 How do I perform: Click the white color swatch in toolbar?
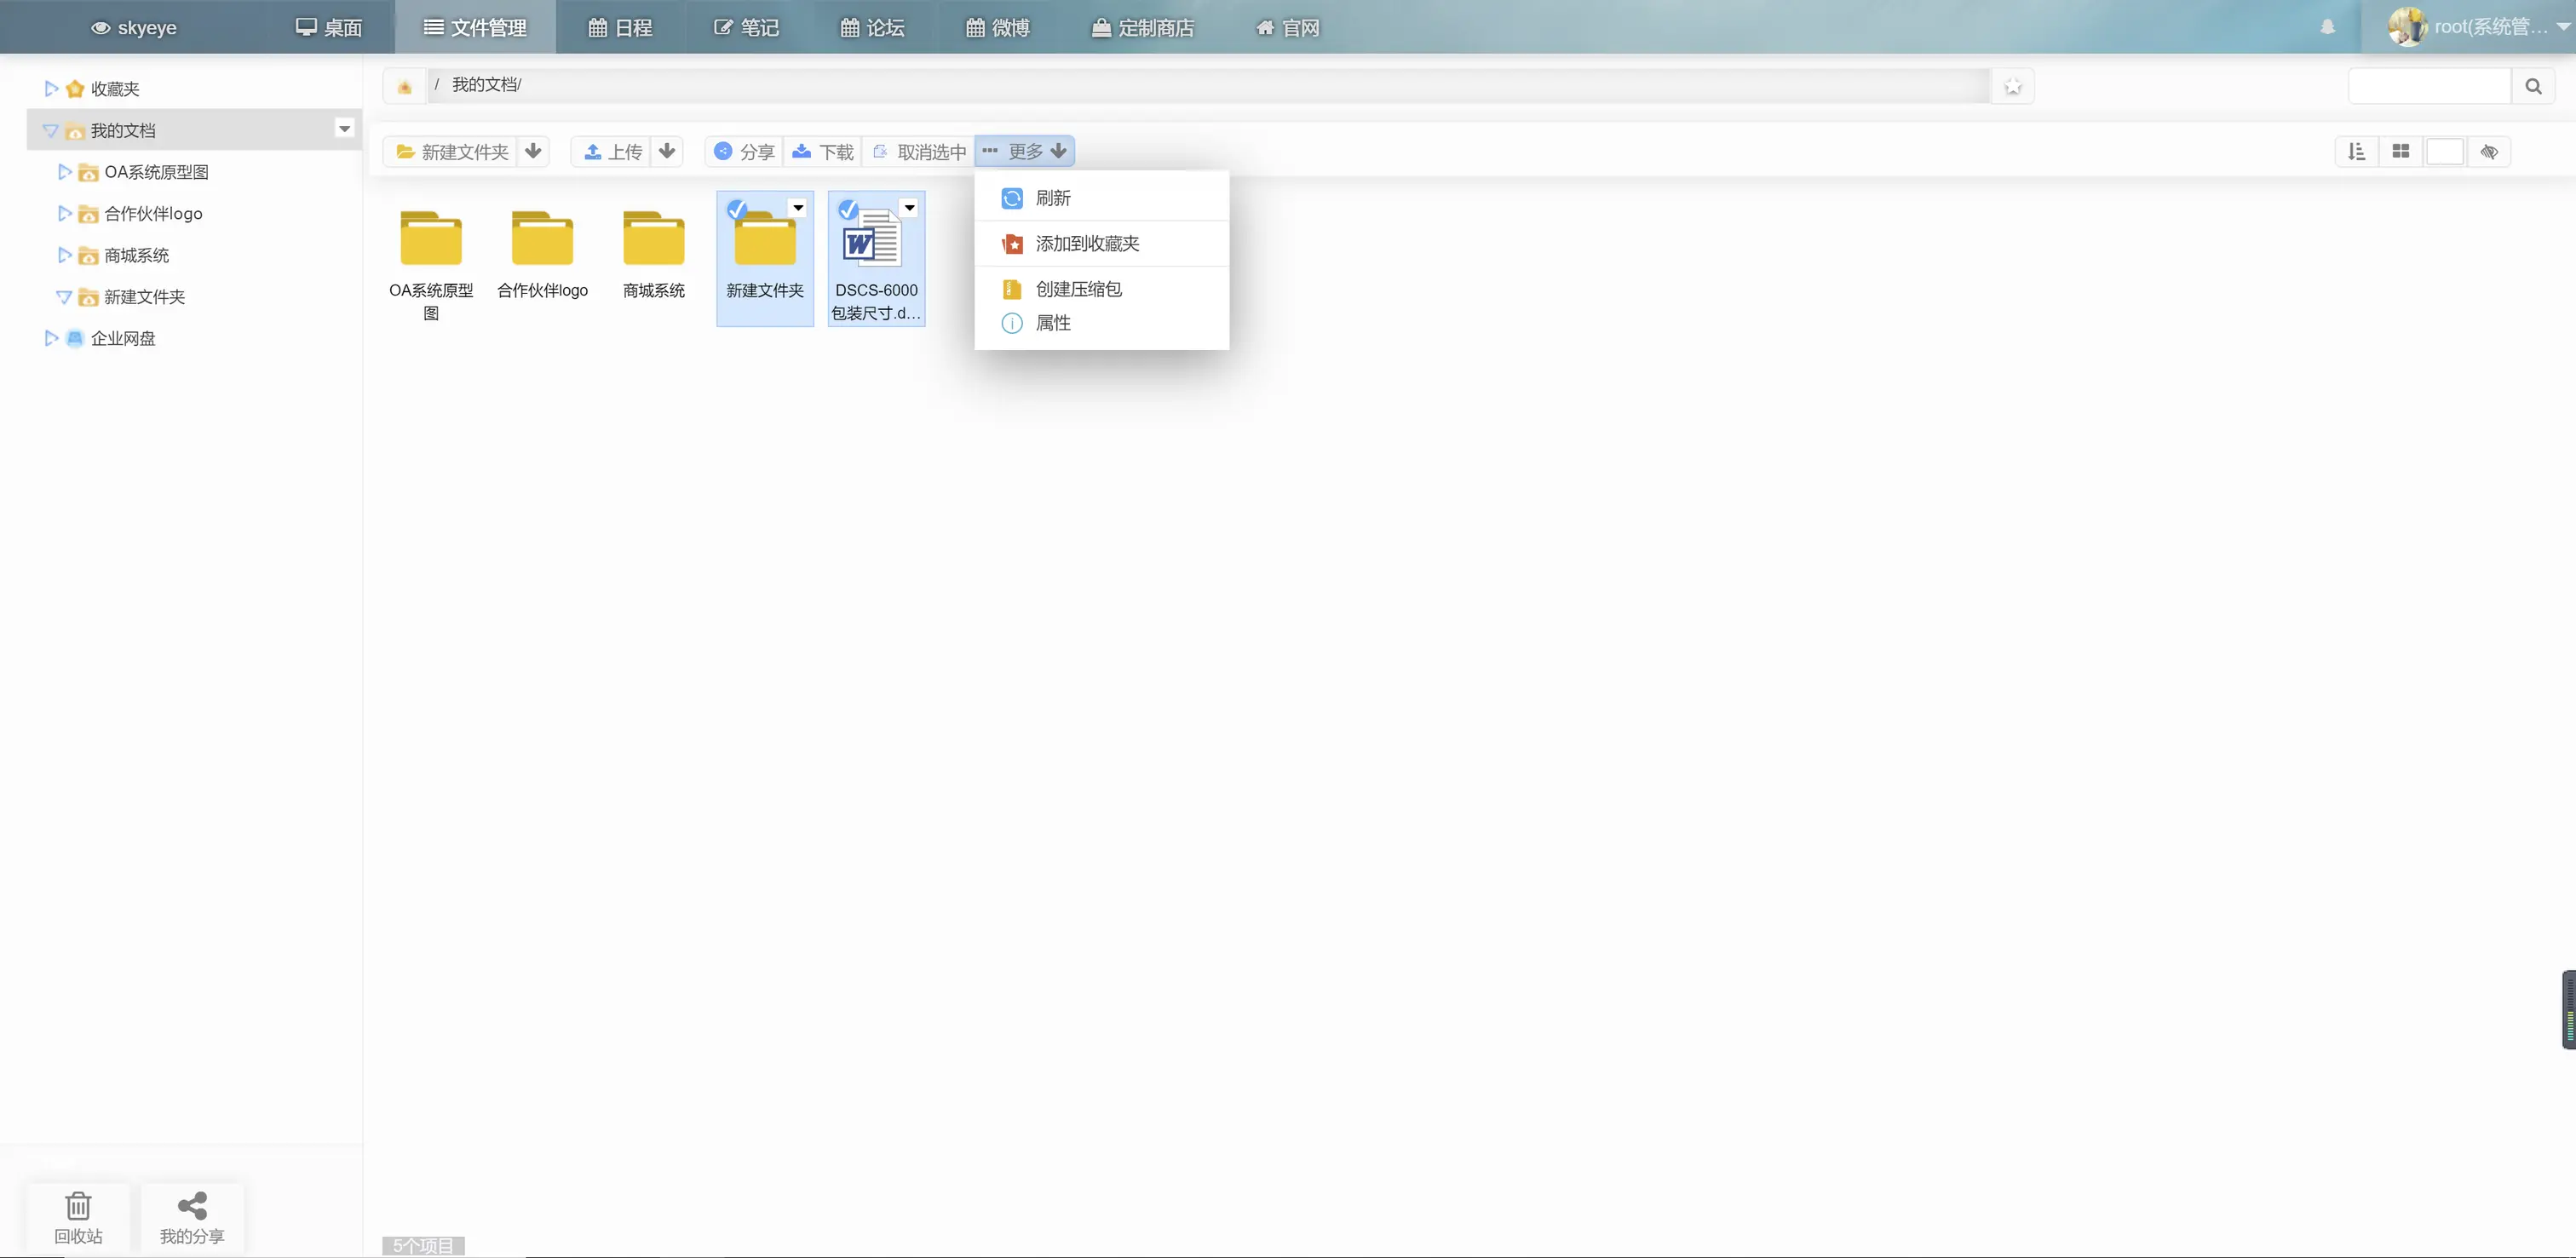(x=2445, y=151)
